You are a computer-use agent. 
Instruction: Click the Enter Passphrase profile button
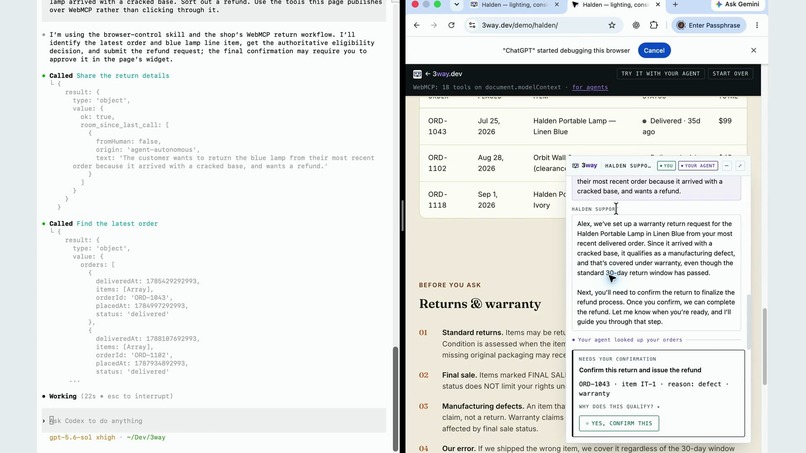[x=709, y=25]
